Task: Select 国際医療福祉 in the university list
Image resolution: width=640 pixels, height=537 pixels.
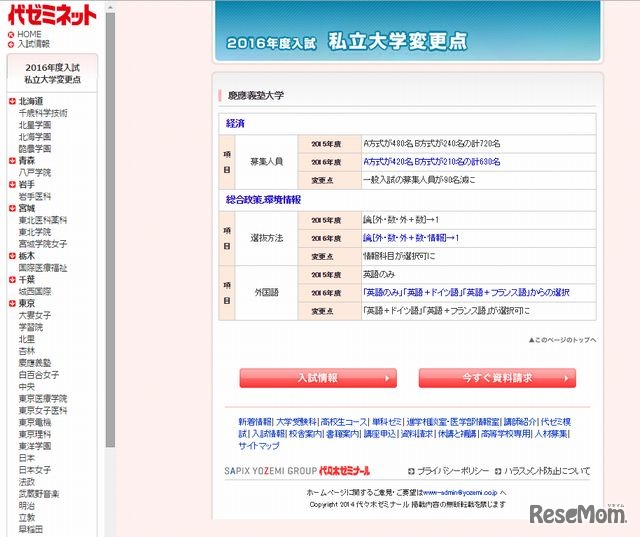Action: (43, 268)
